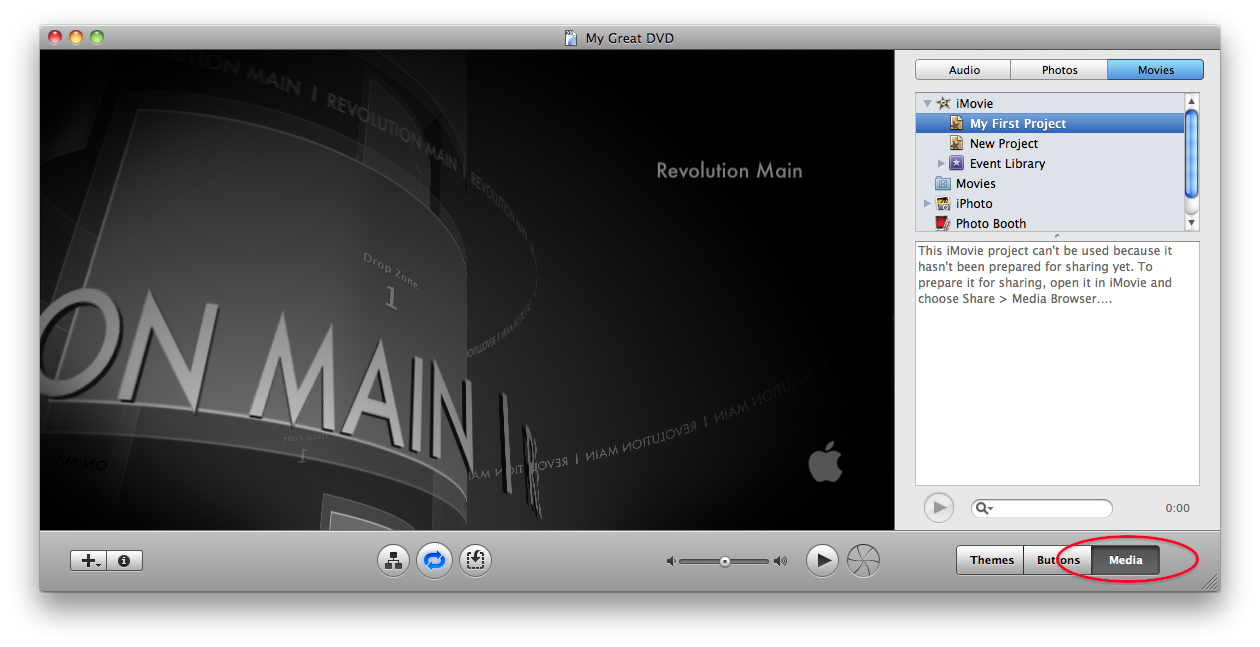
Task: Collapse the iMovie tree item
Action: point(927,103)
